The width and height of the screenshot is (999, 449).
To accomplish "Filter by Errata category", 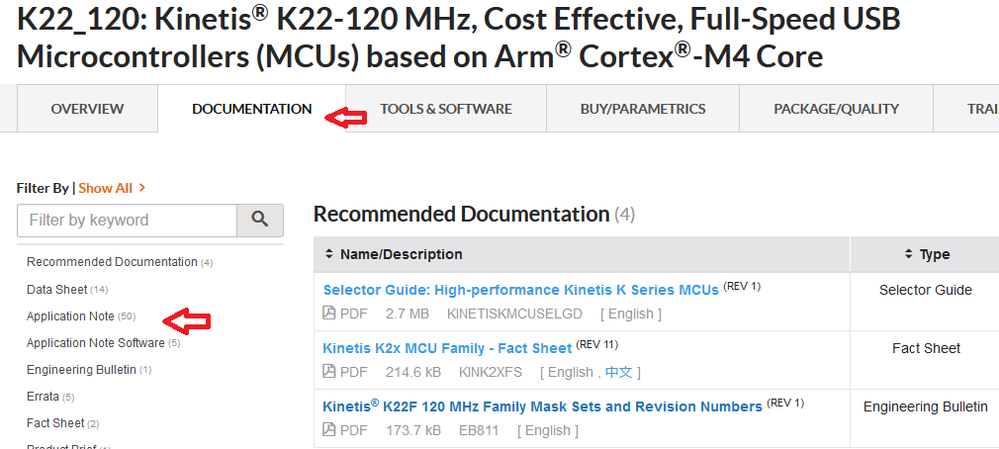I will coord(44,397).
